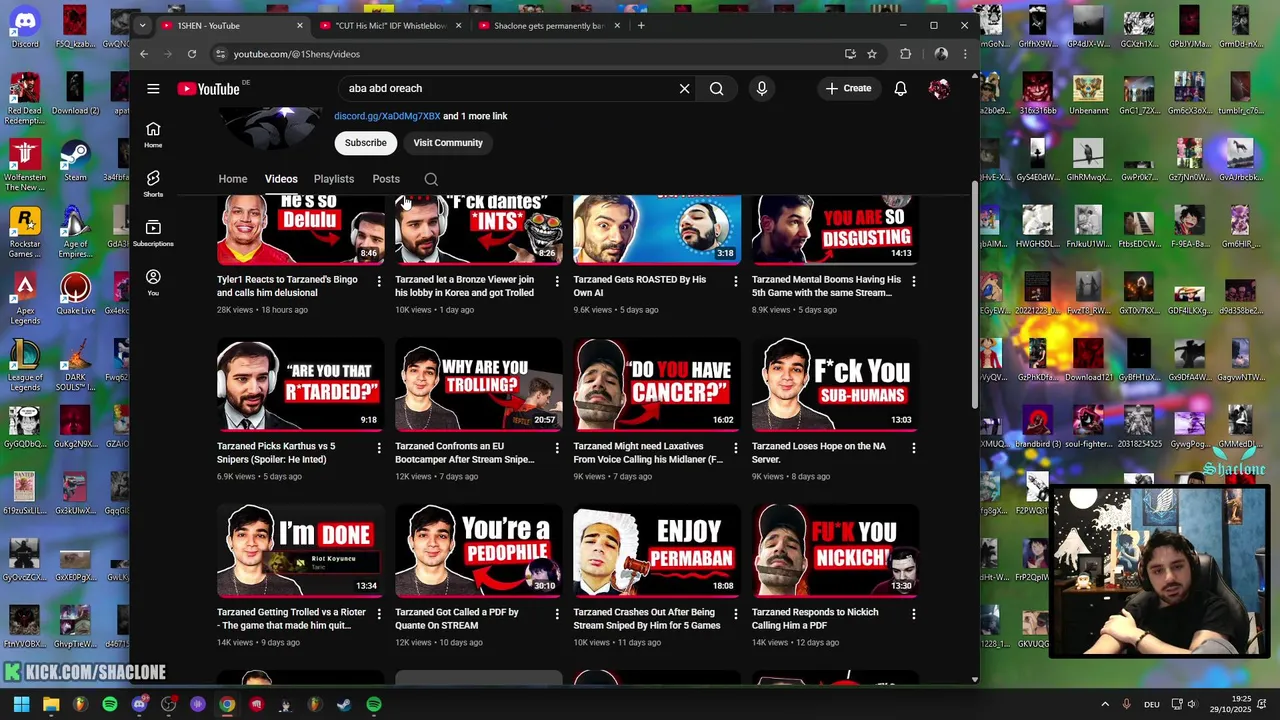Screen dimensions: 1280x720
Task: Open options for EU Bootcamper video
Action: click(x=557, y=448)
